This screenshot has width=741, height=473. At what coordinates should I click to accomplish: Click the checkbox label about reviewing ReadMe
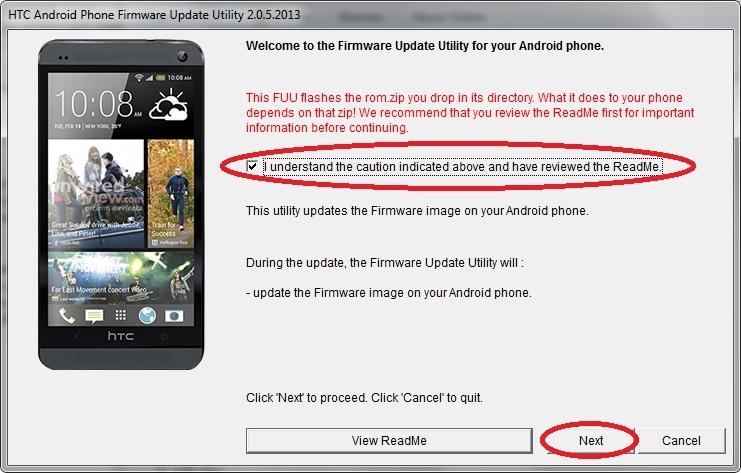463,167
